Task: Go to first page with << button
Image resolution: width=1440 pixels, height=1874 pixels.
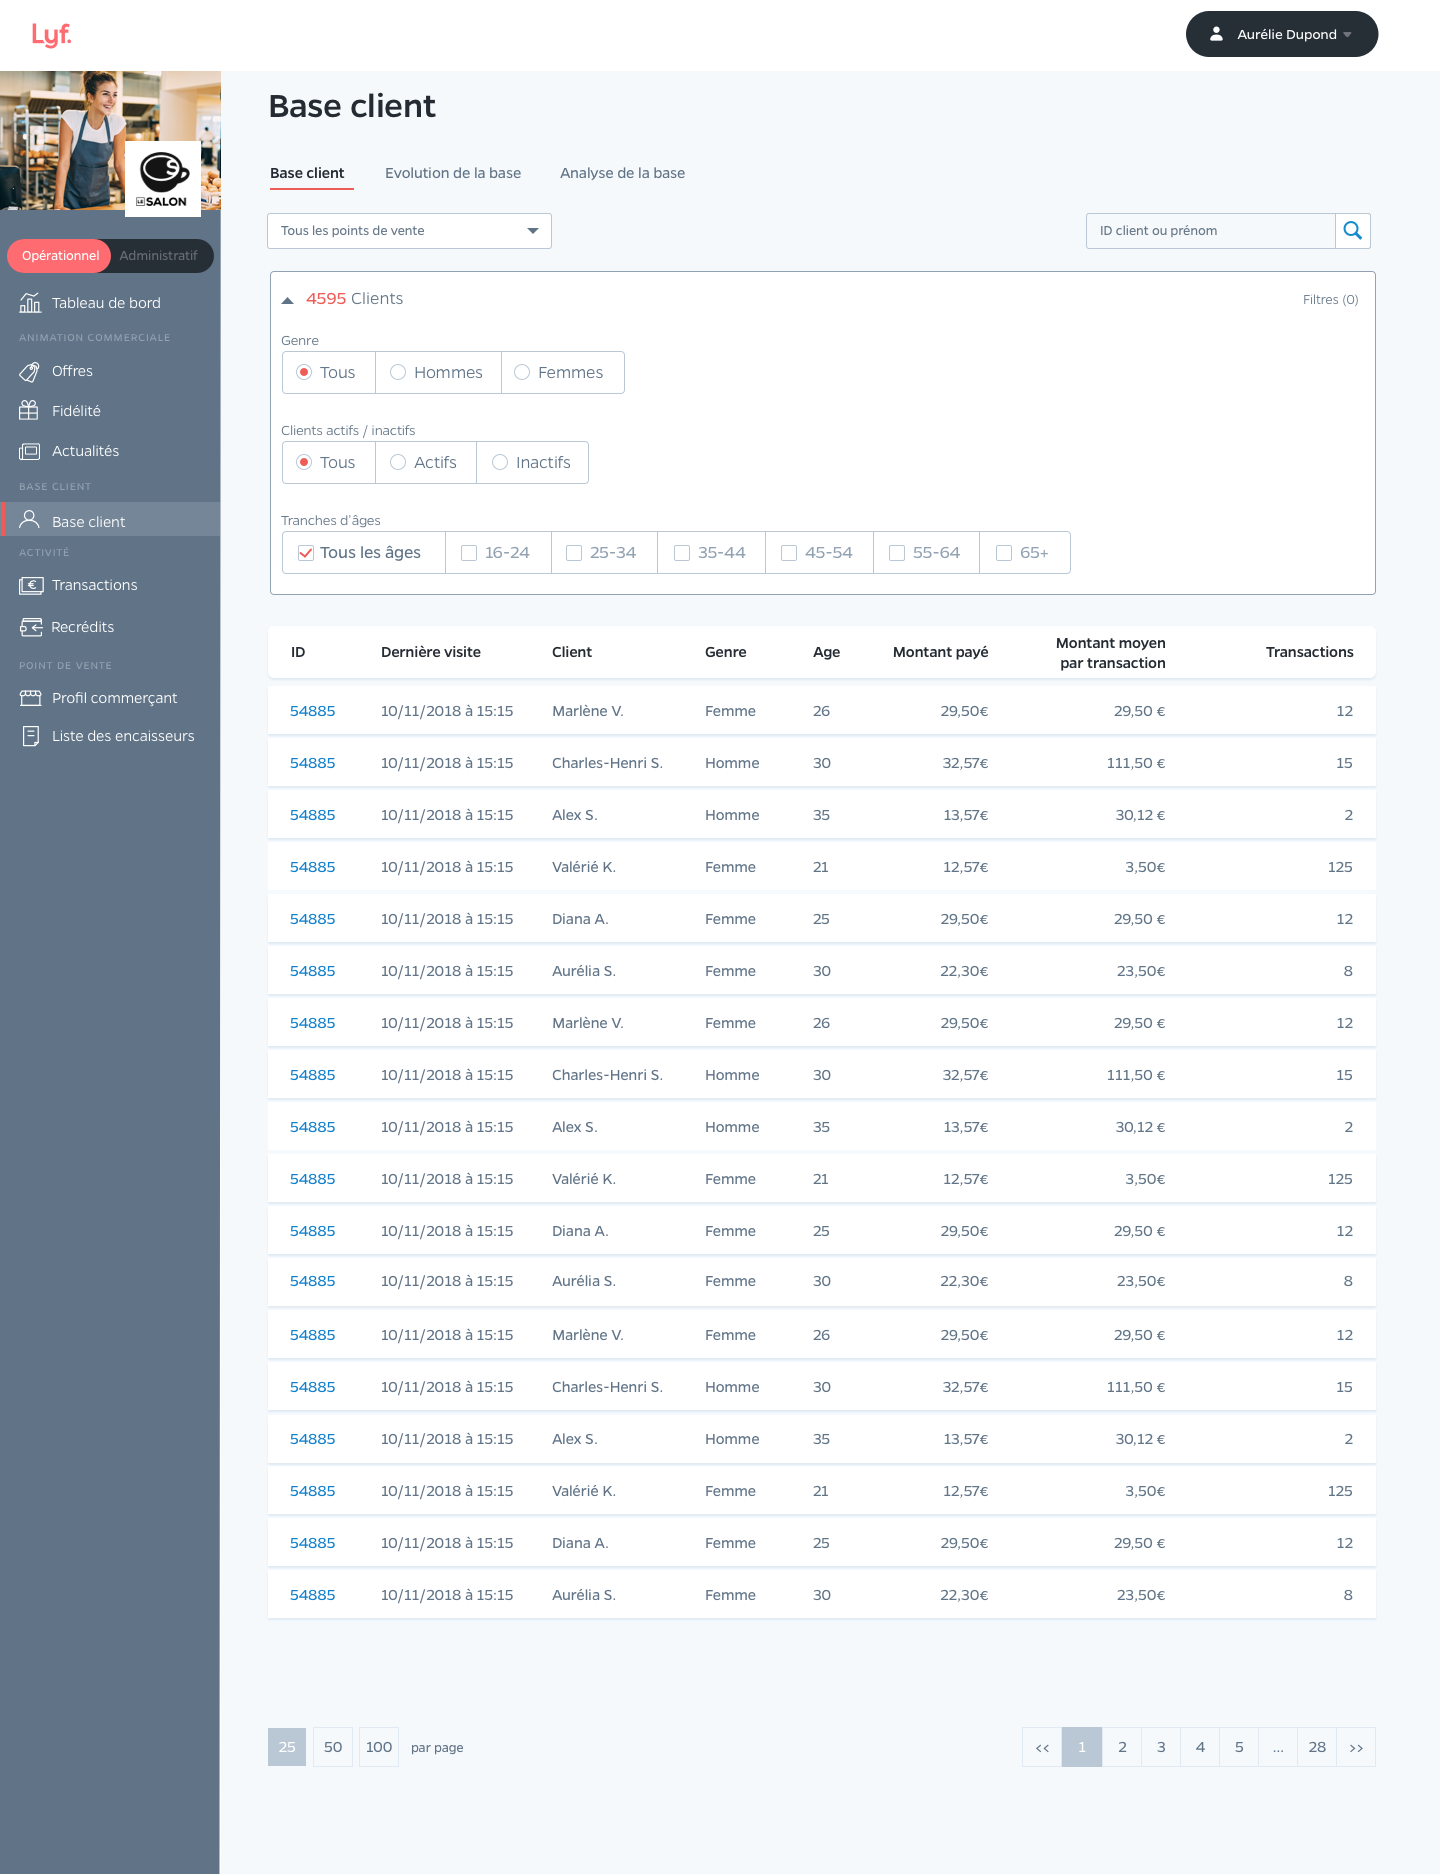Action: (x=1042, y=1747)
